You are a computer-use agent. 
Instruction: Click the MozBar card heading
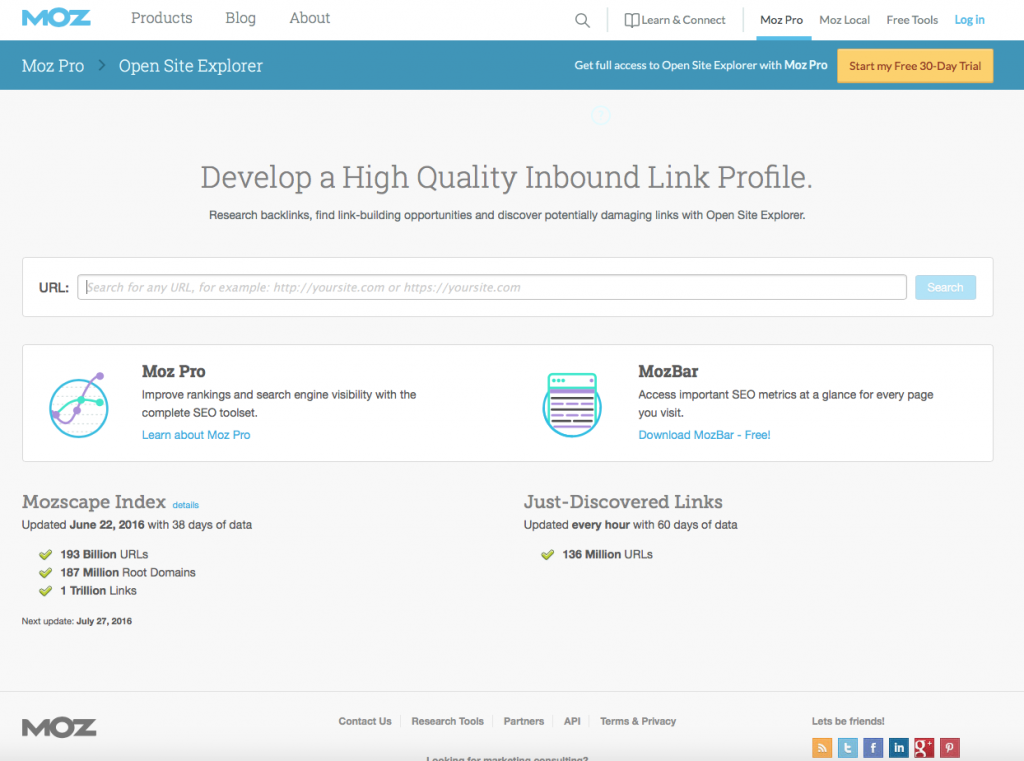click(x=668, y=372)
